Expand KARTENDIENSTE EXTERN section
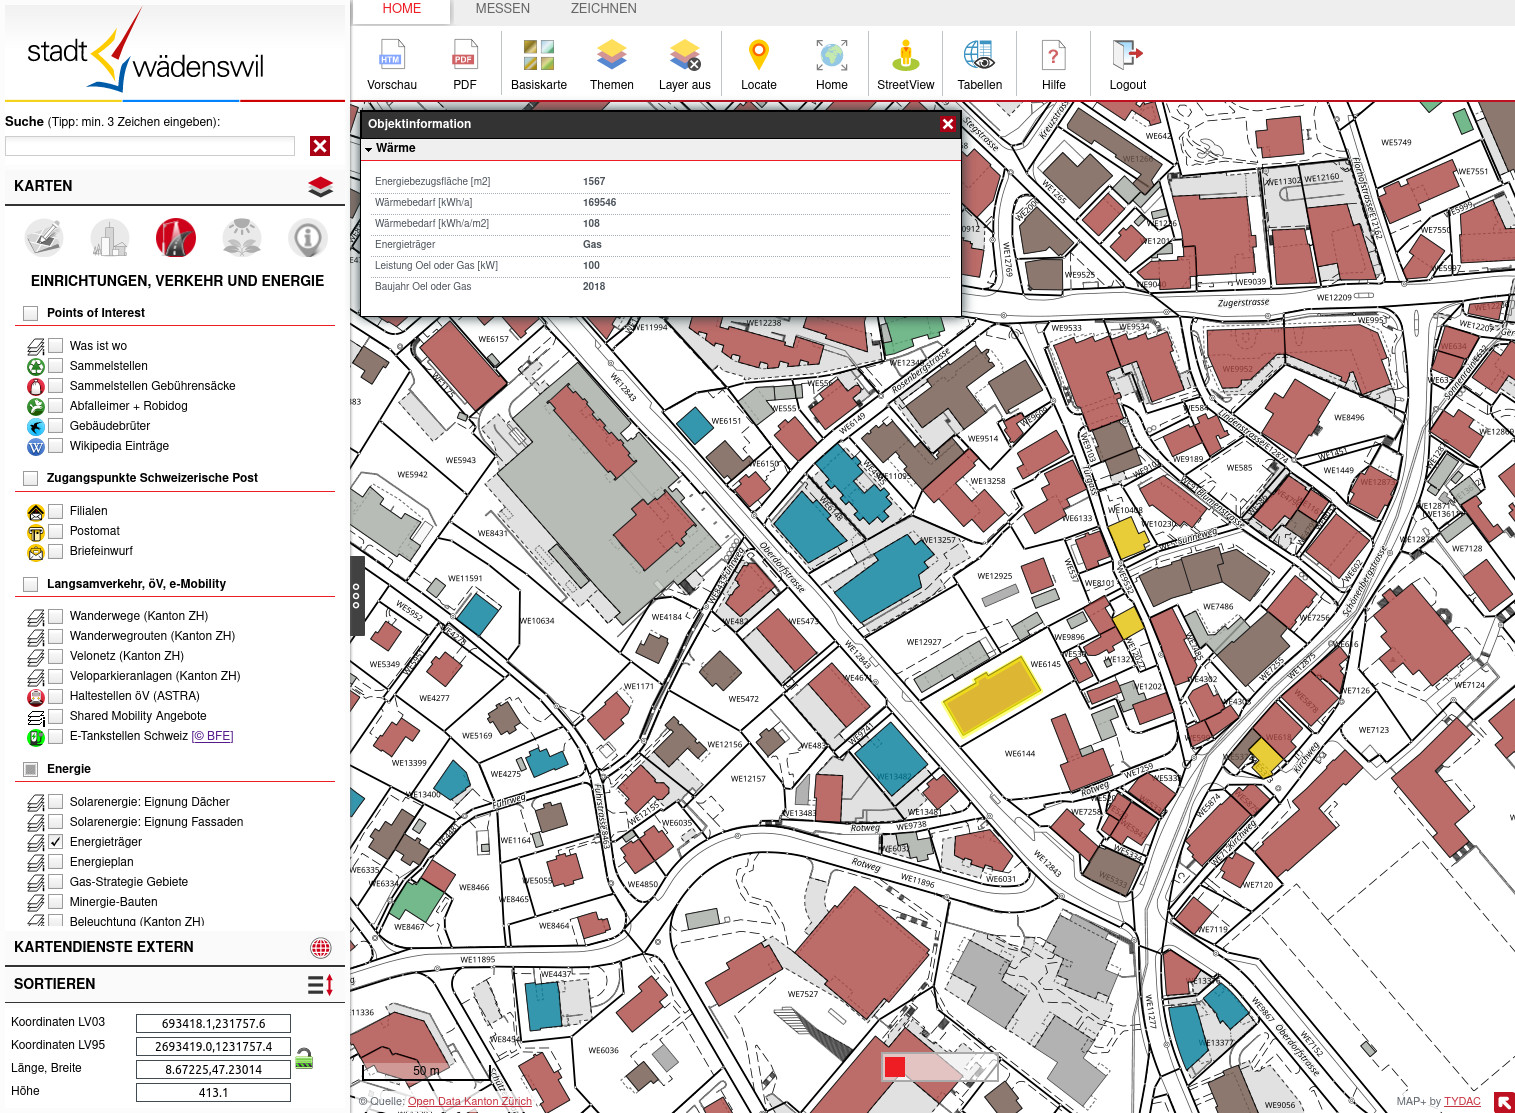 174,947
